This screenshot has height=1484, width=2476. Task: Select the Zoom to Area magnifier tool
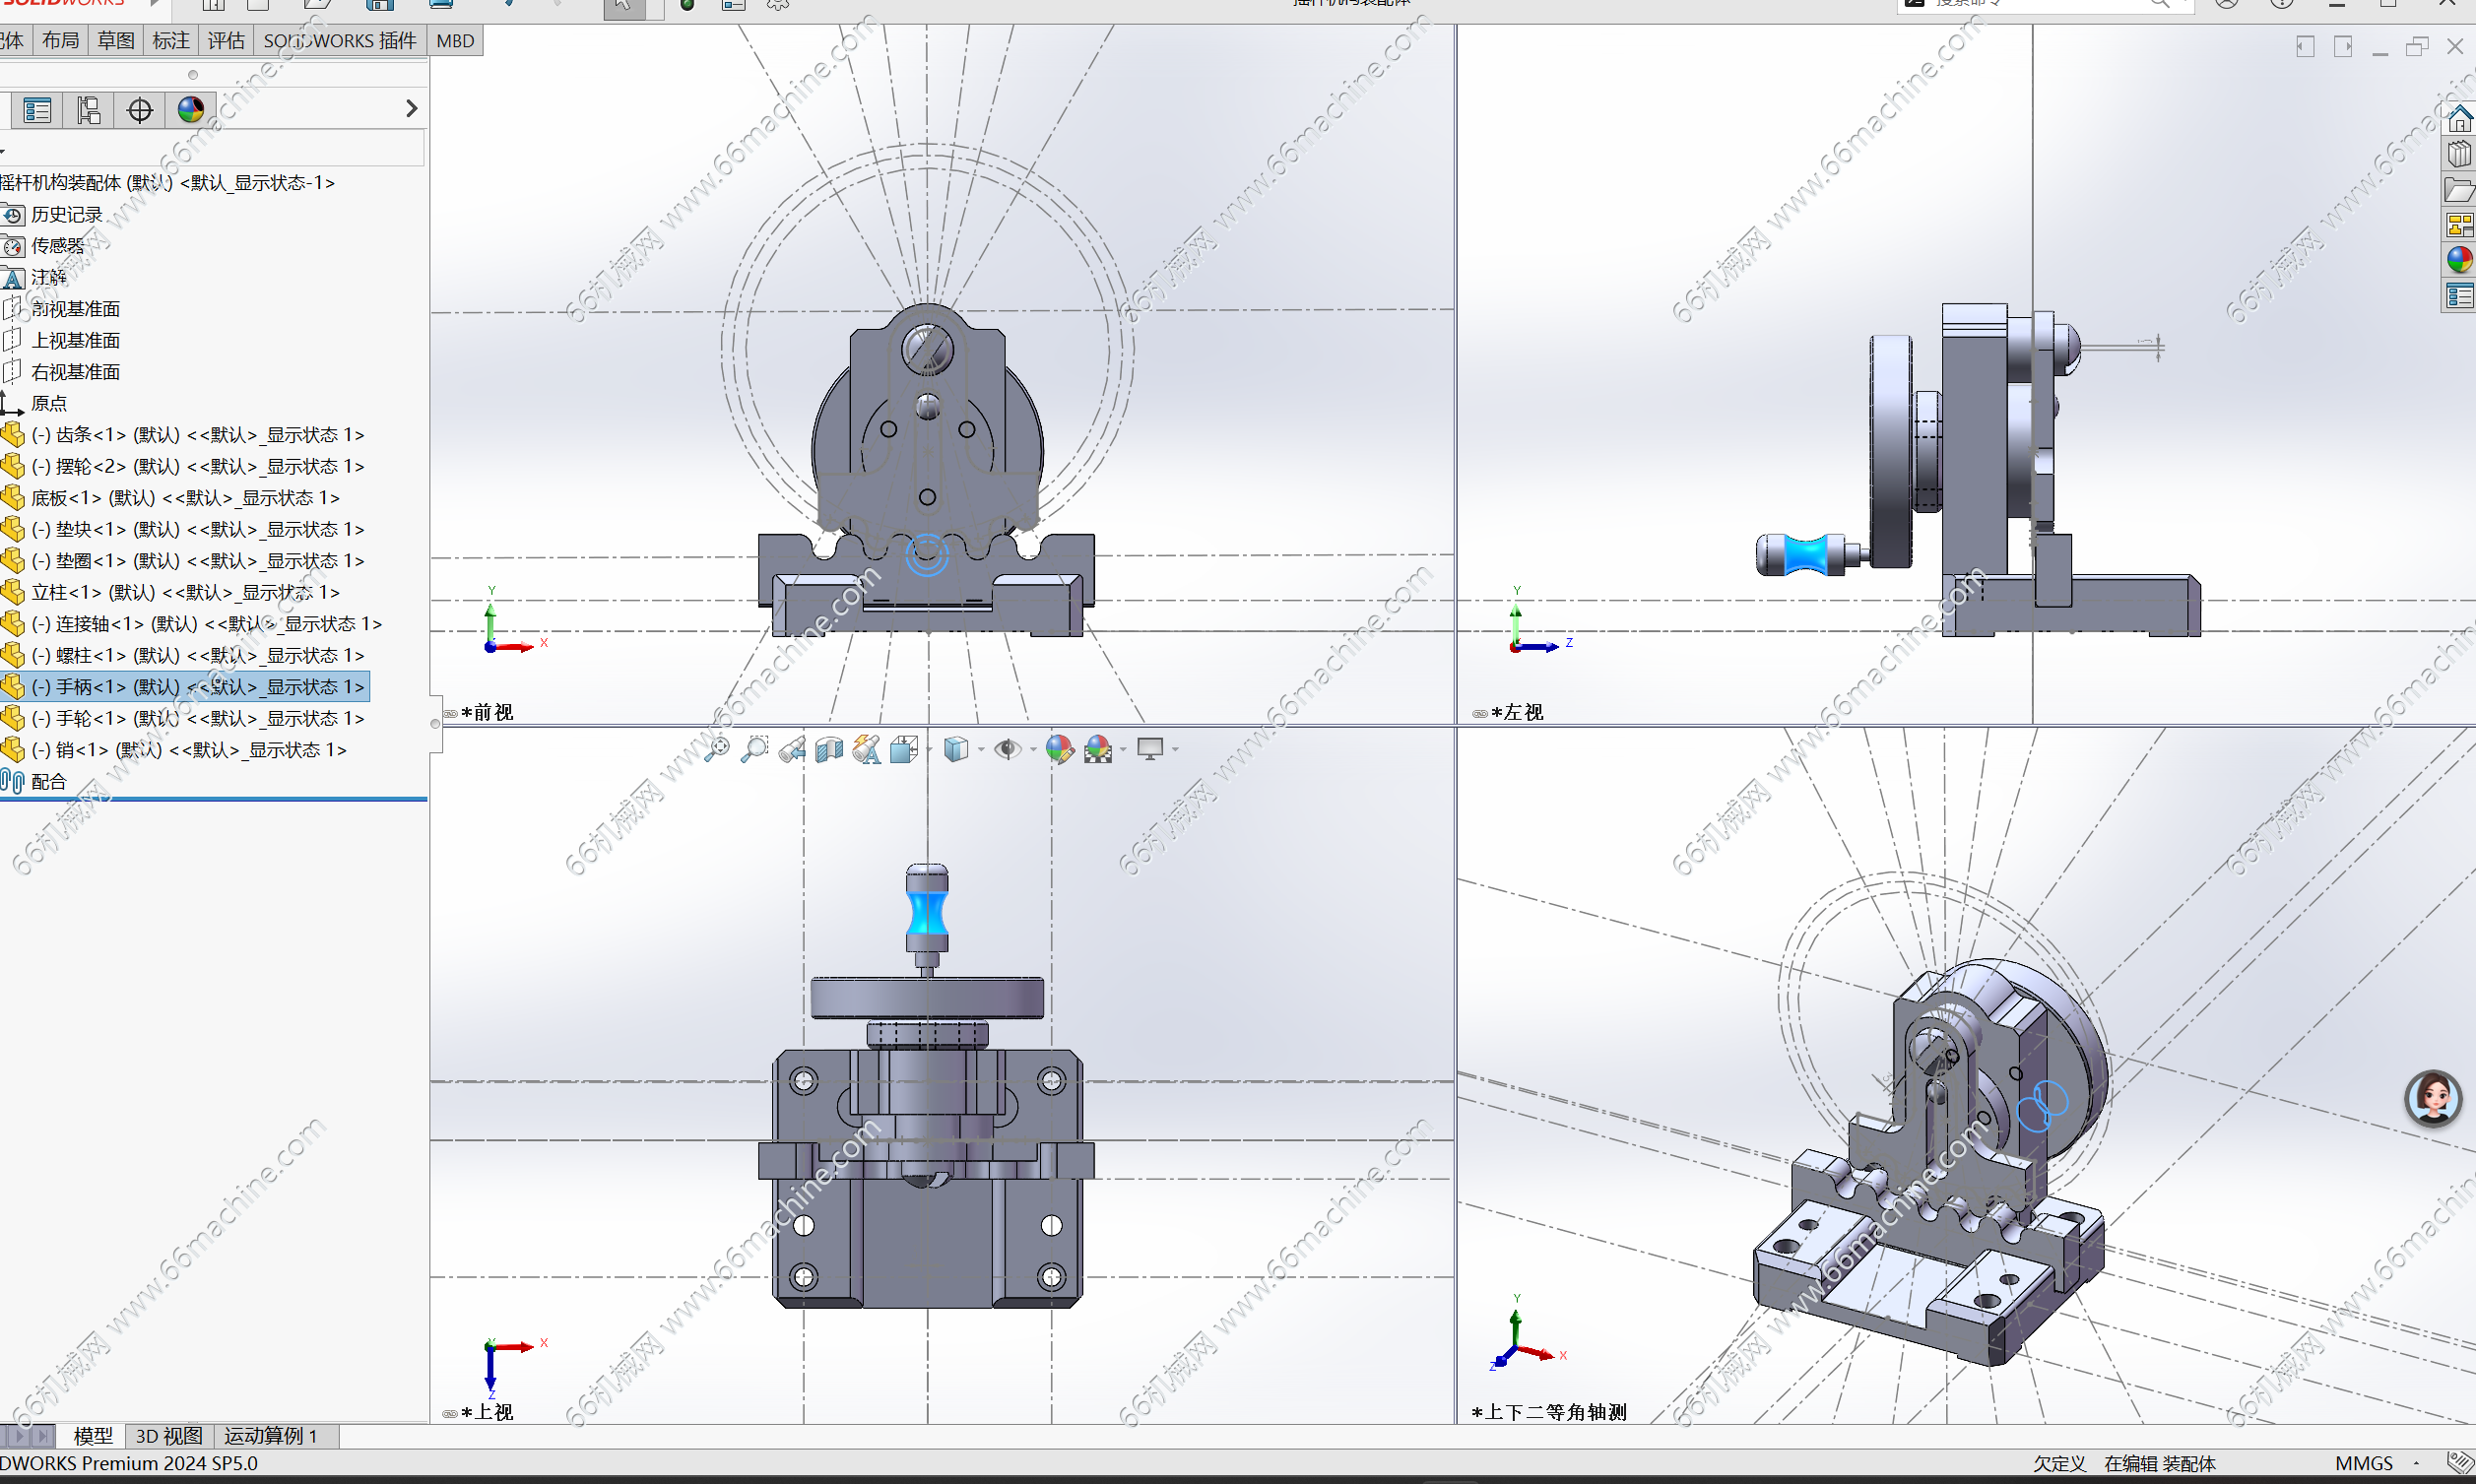pyautogui.click(x=754, y=749)
